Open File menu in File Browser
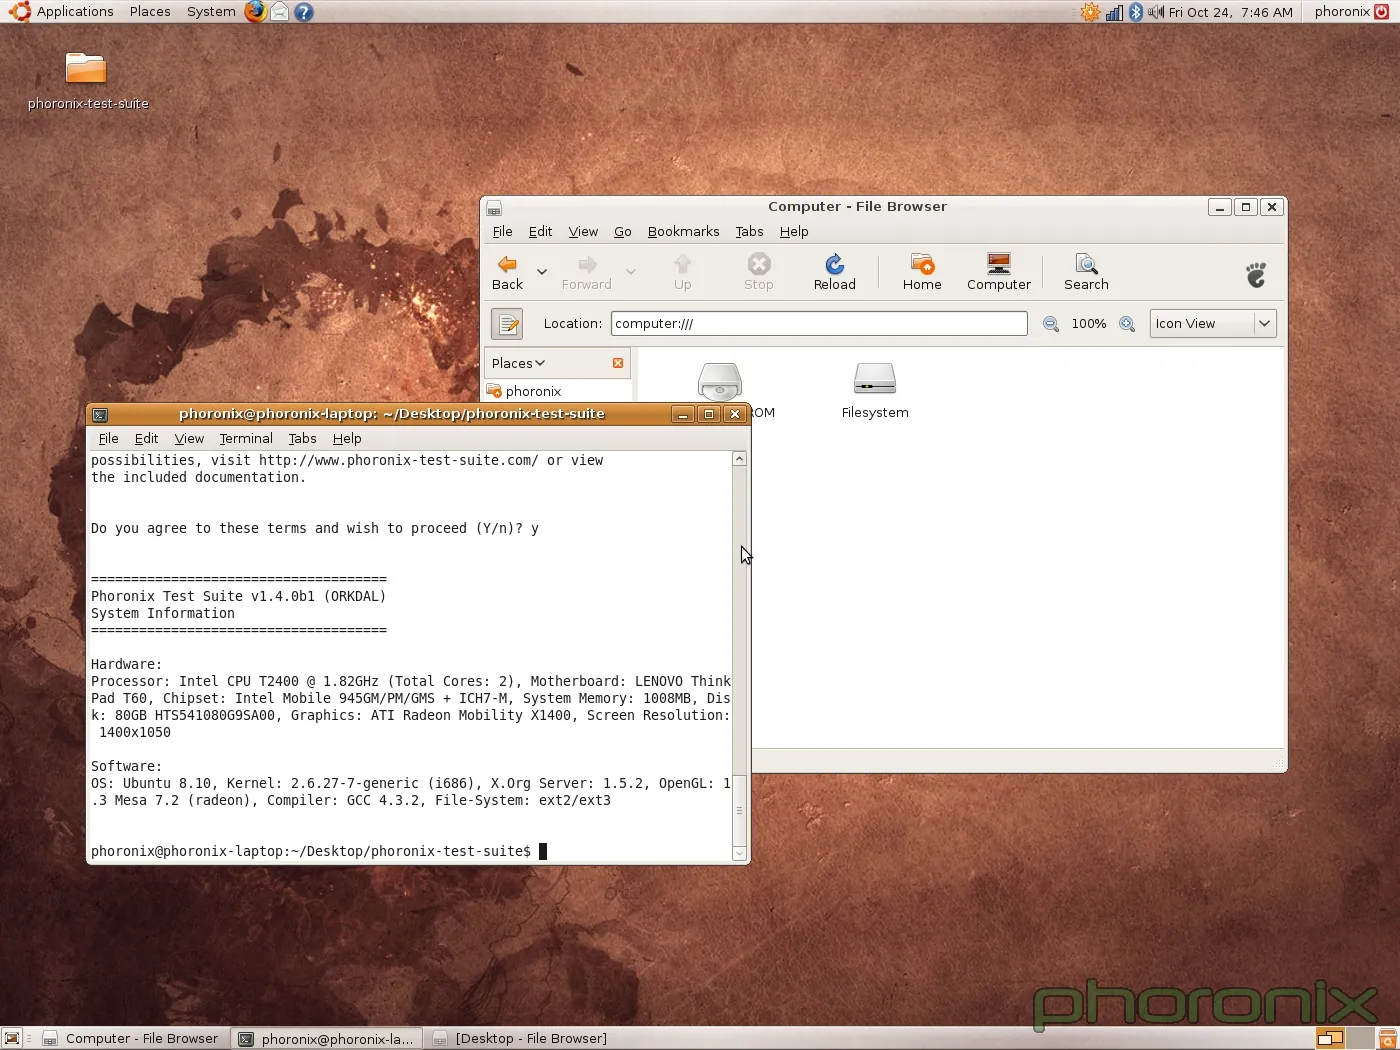The image size is (1400, 1050). [x=502, y=231]
